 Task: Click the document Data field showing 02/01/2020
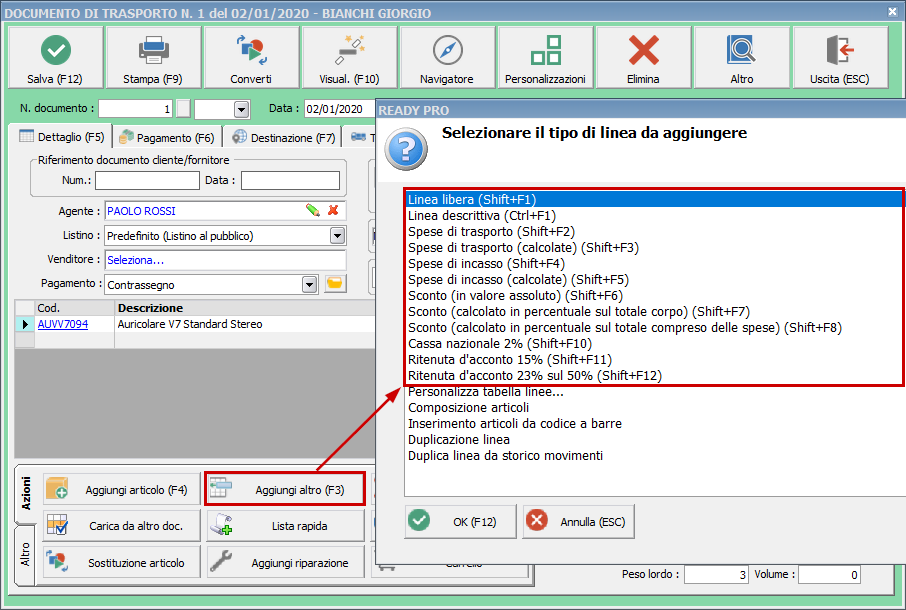(x=340, y=109)
